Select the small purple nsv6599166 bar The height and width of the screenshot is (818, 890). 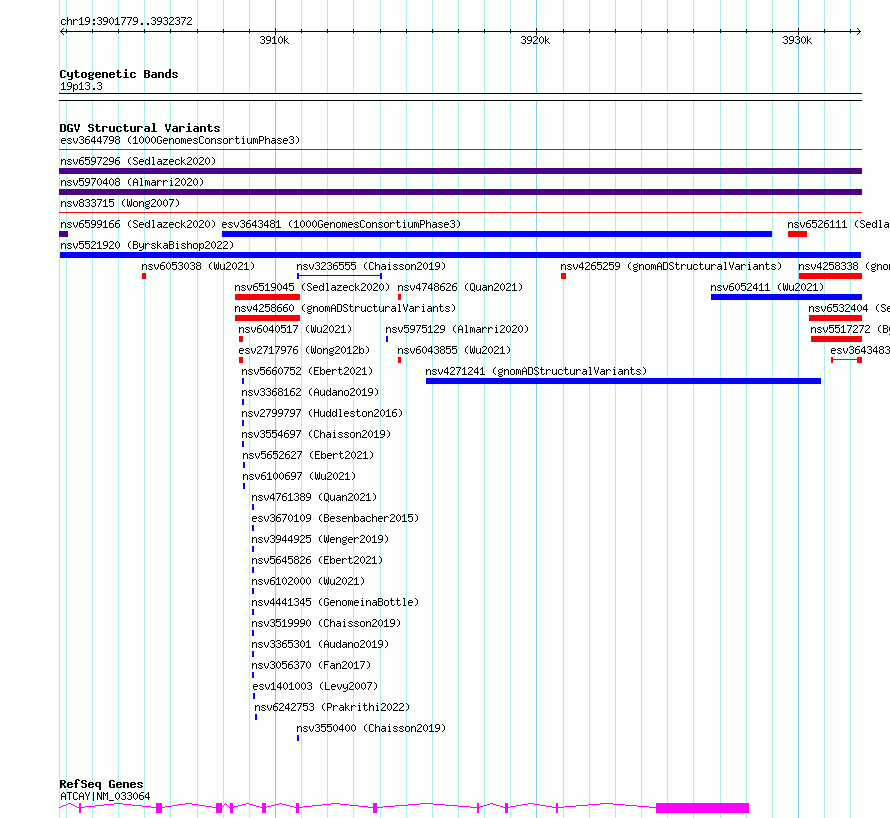click(x=64, y=234)
